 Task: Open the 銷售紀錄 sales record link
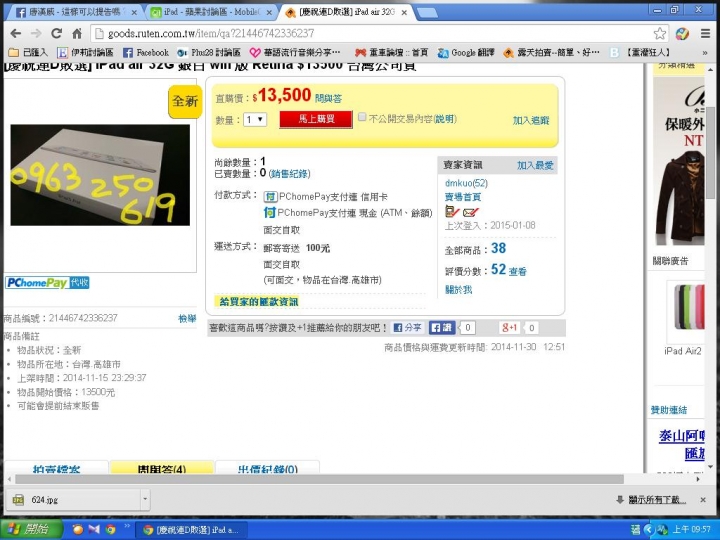point(289,174)
